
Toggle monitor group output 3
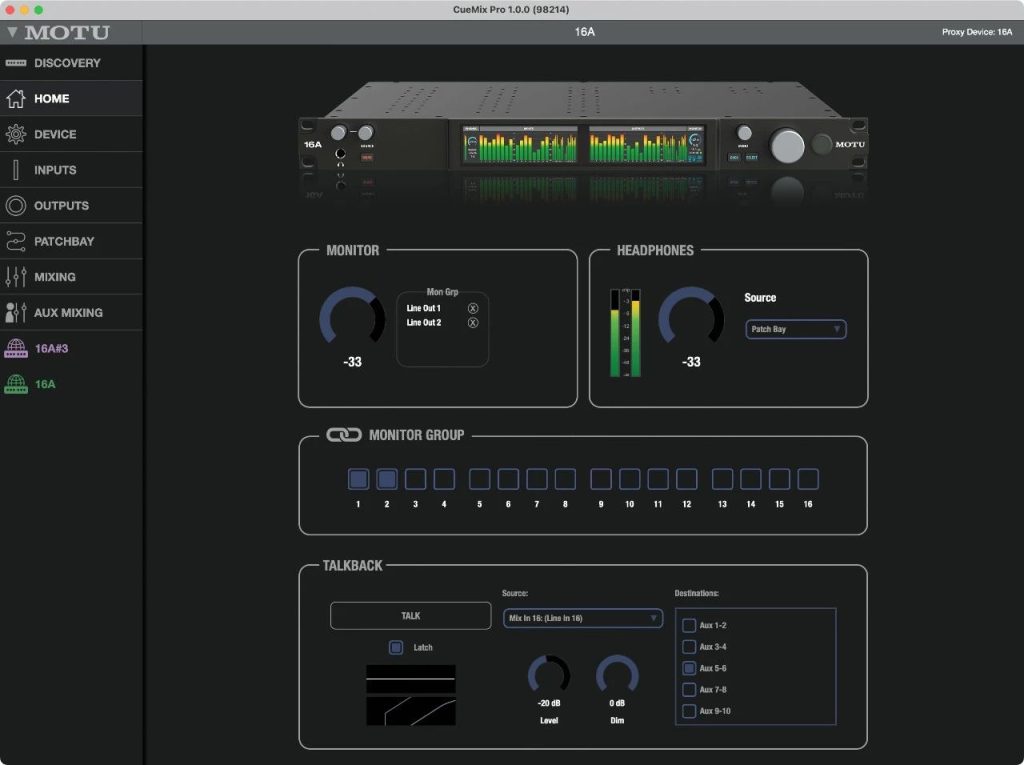(415, 479)
